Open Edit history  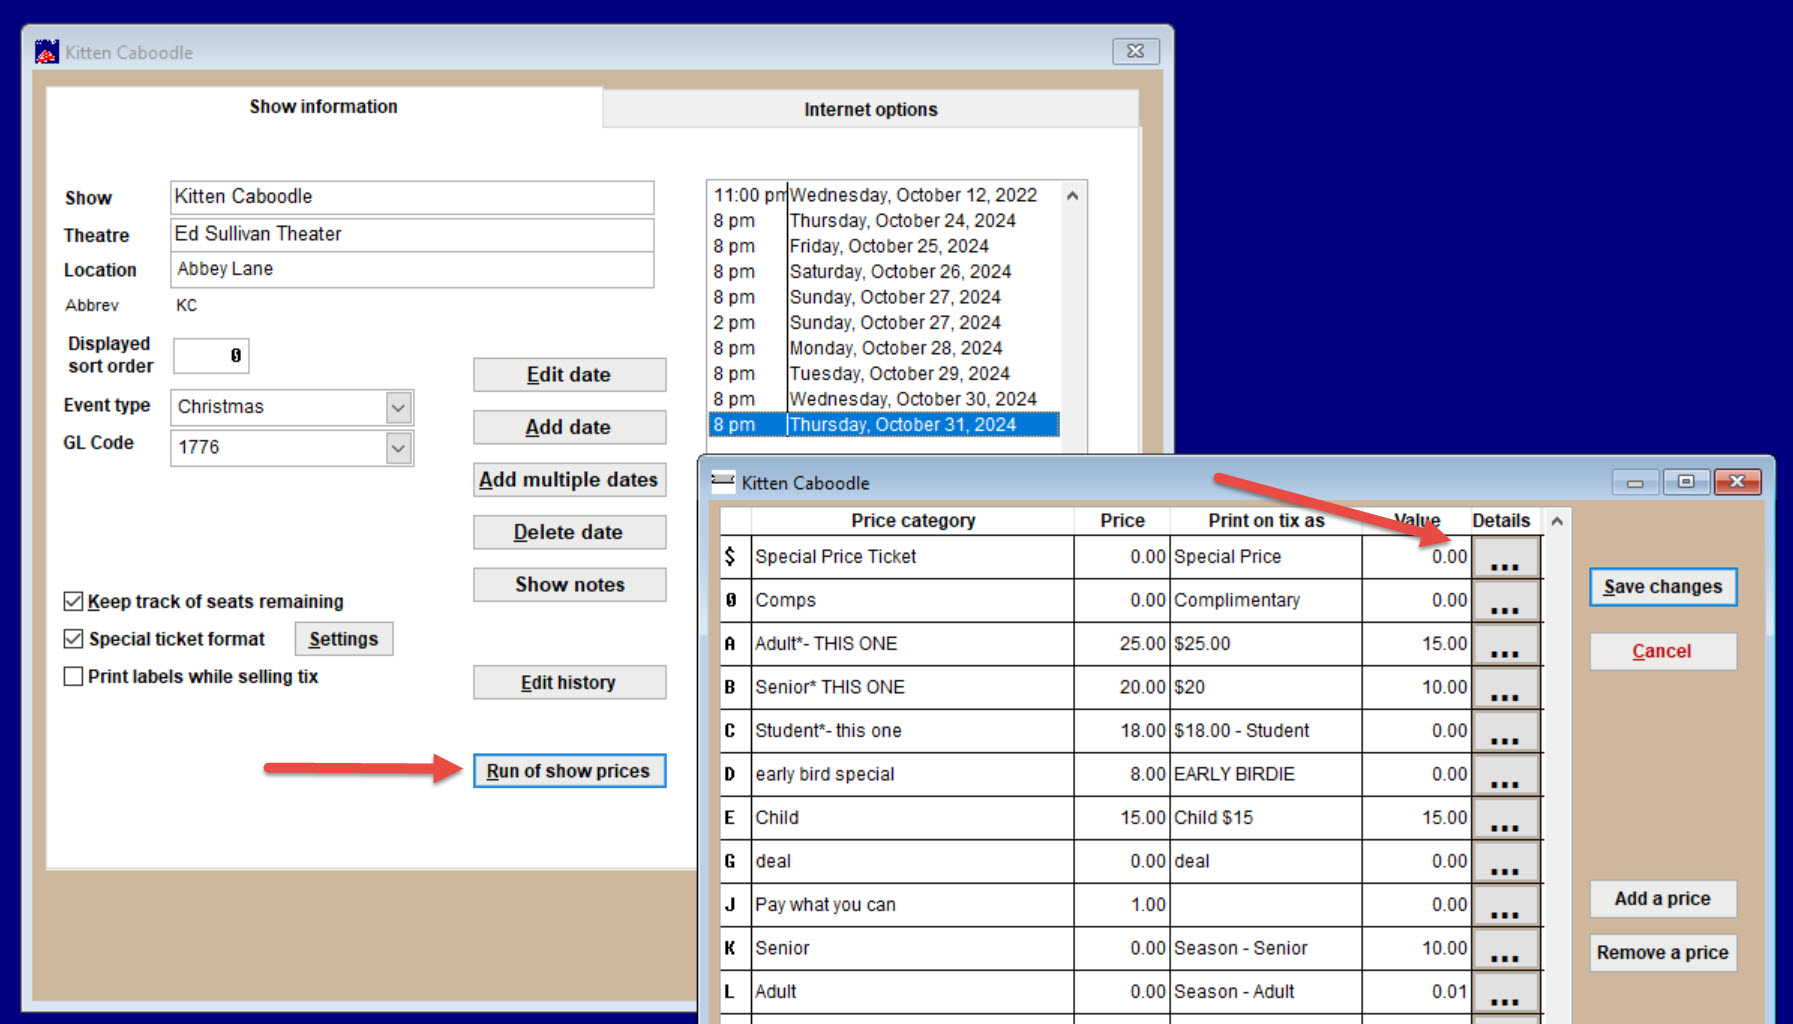click(x=569, y=682)
